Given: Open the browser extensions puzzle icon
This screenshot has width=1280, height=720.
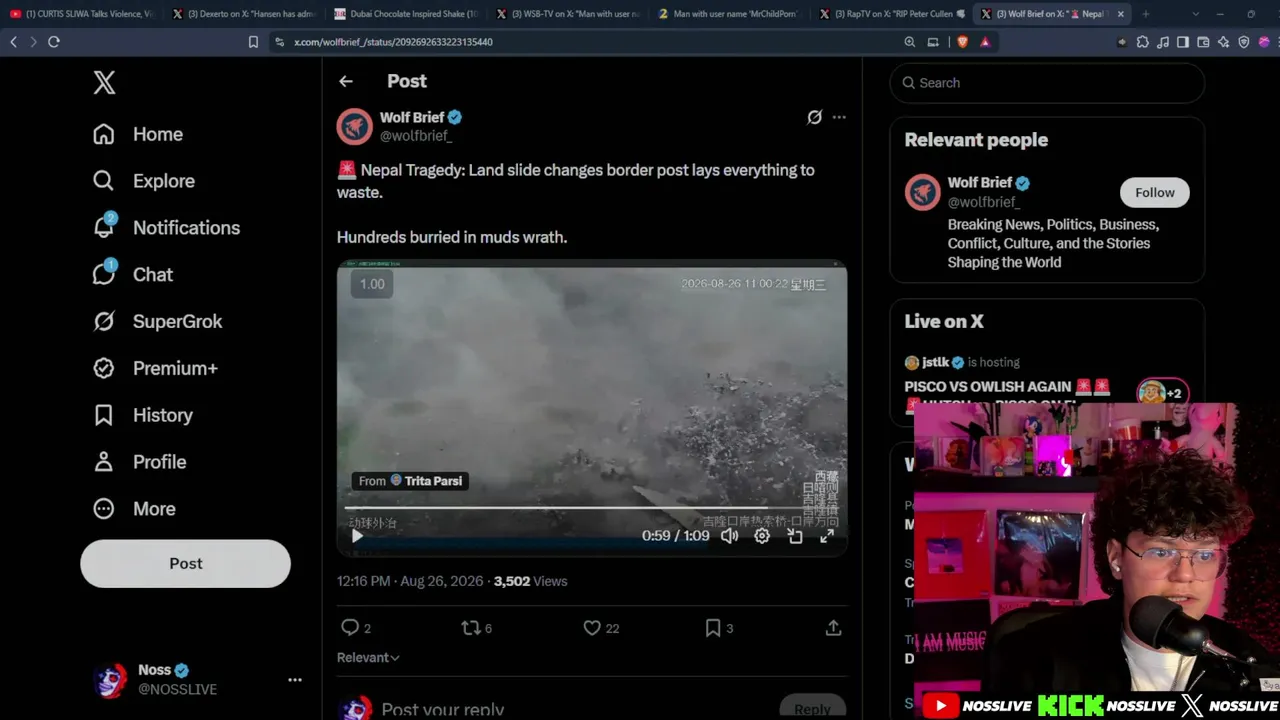Looking at the screenshot, I should tap(1143, 42).
